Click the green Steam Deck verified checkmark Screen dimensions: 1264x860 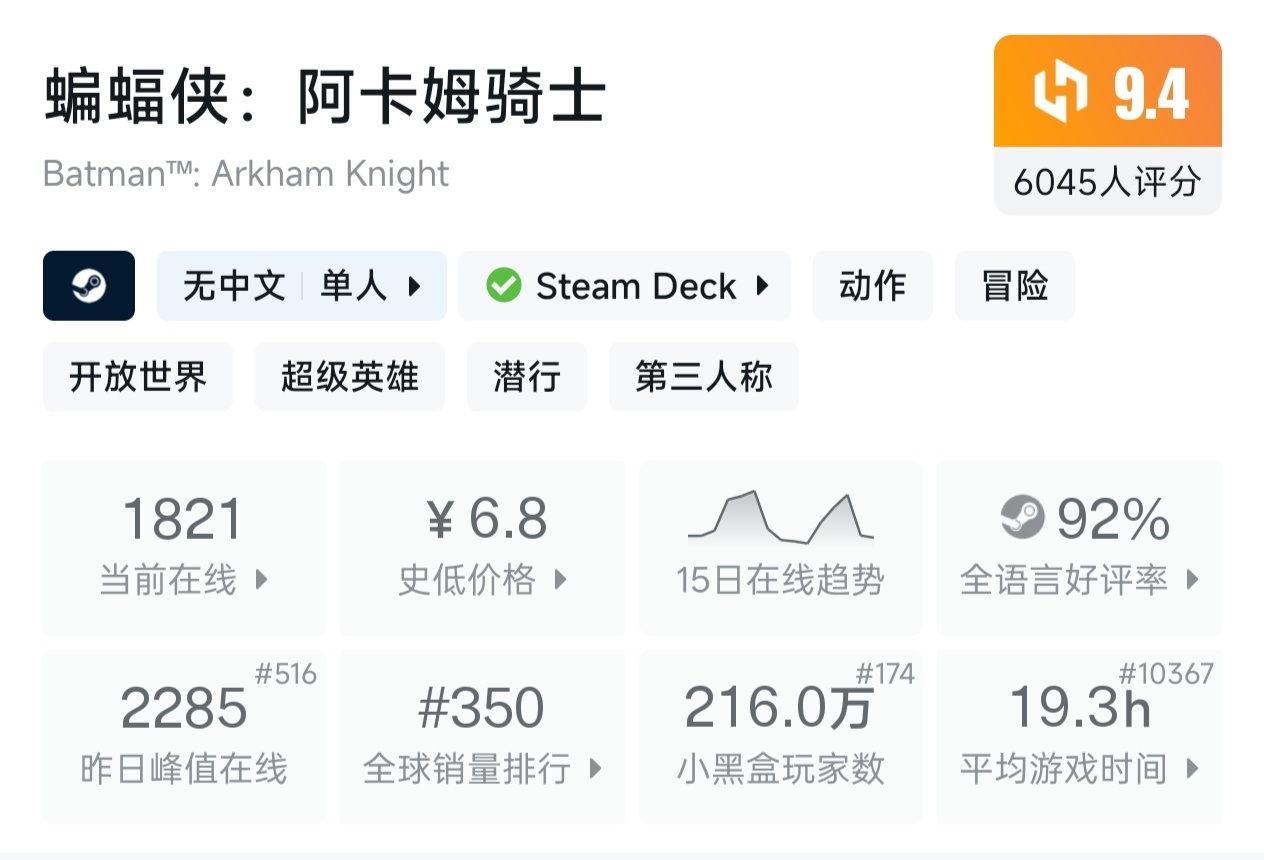click(x=503, y=287)
